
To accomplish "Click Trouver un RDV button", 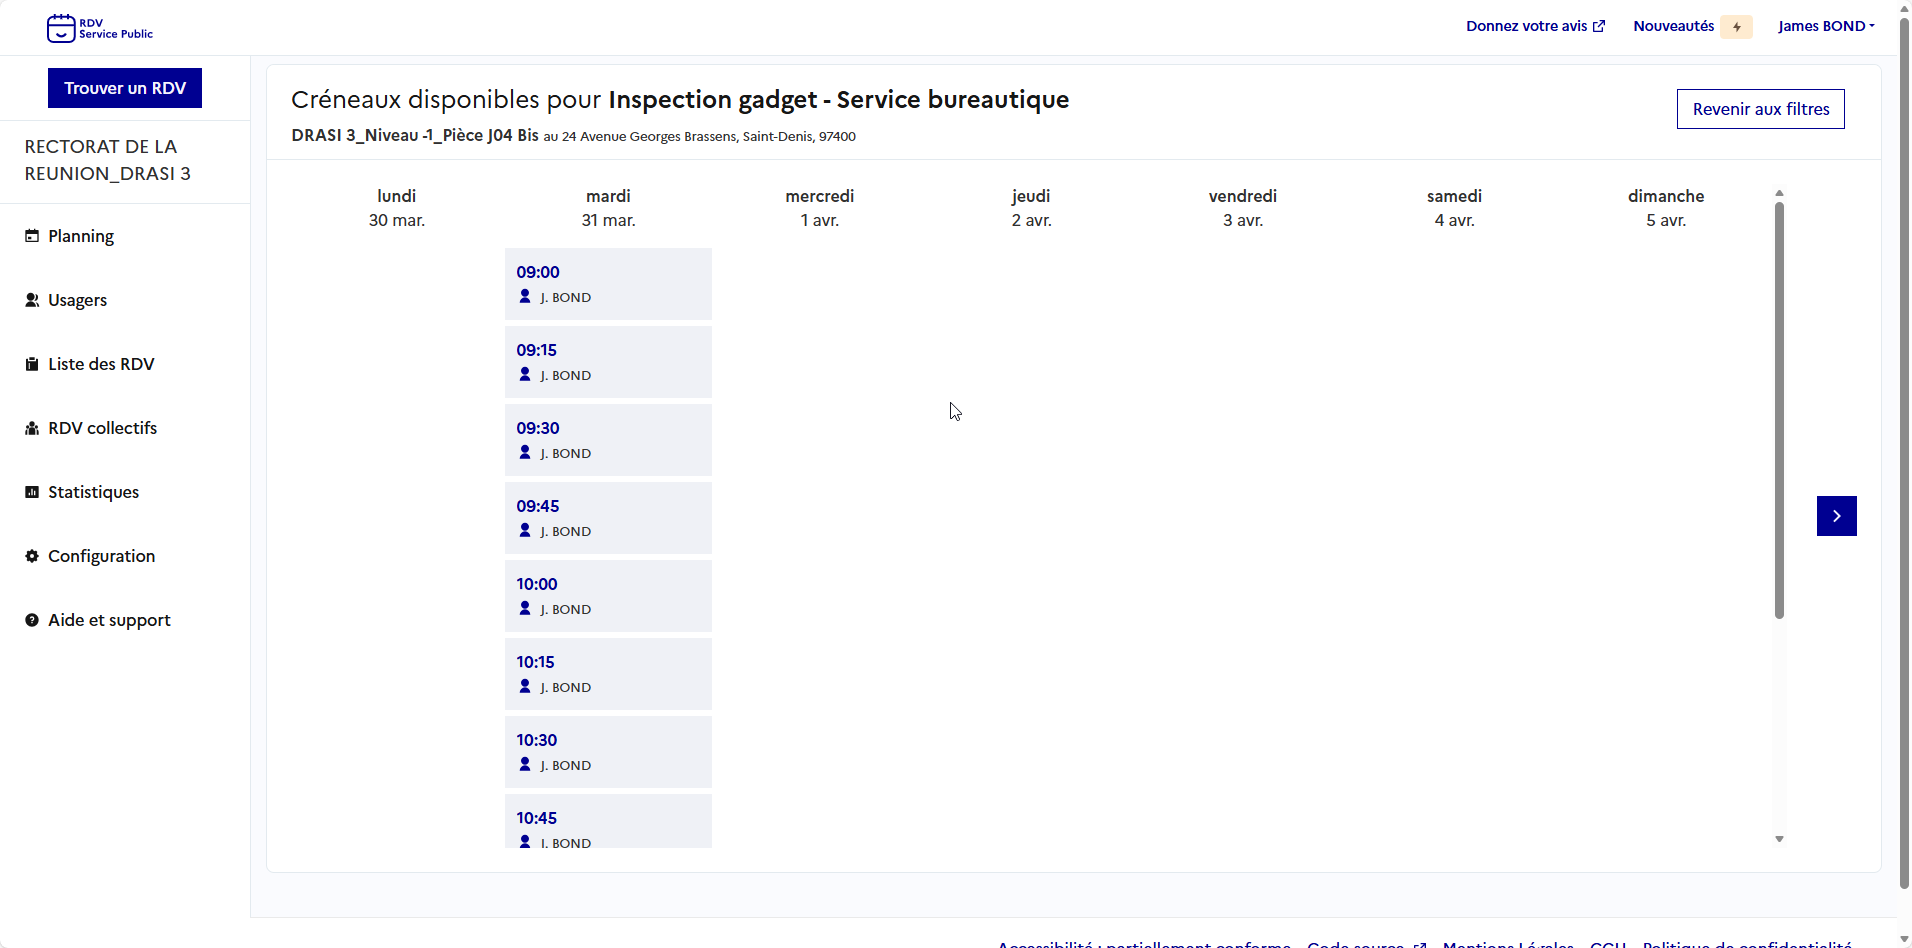I will [x=125, y=88].
